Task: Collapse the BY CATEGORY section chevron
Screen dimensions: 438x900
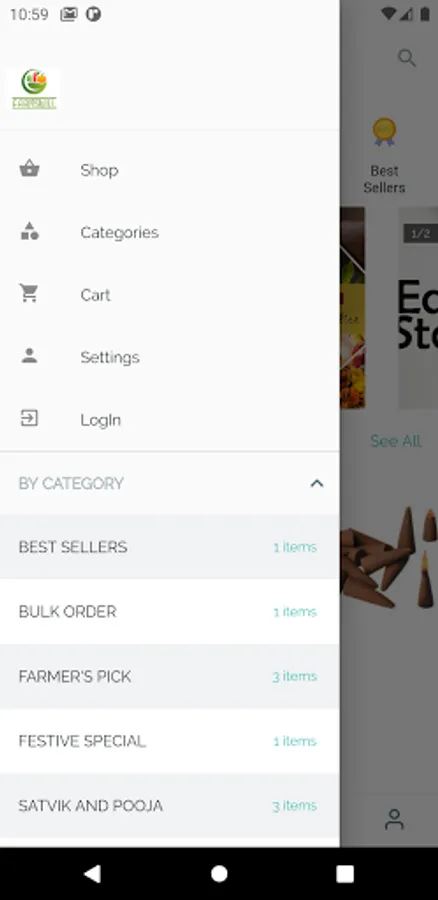Action: click(x=316, y=483)
